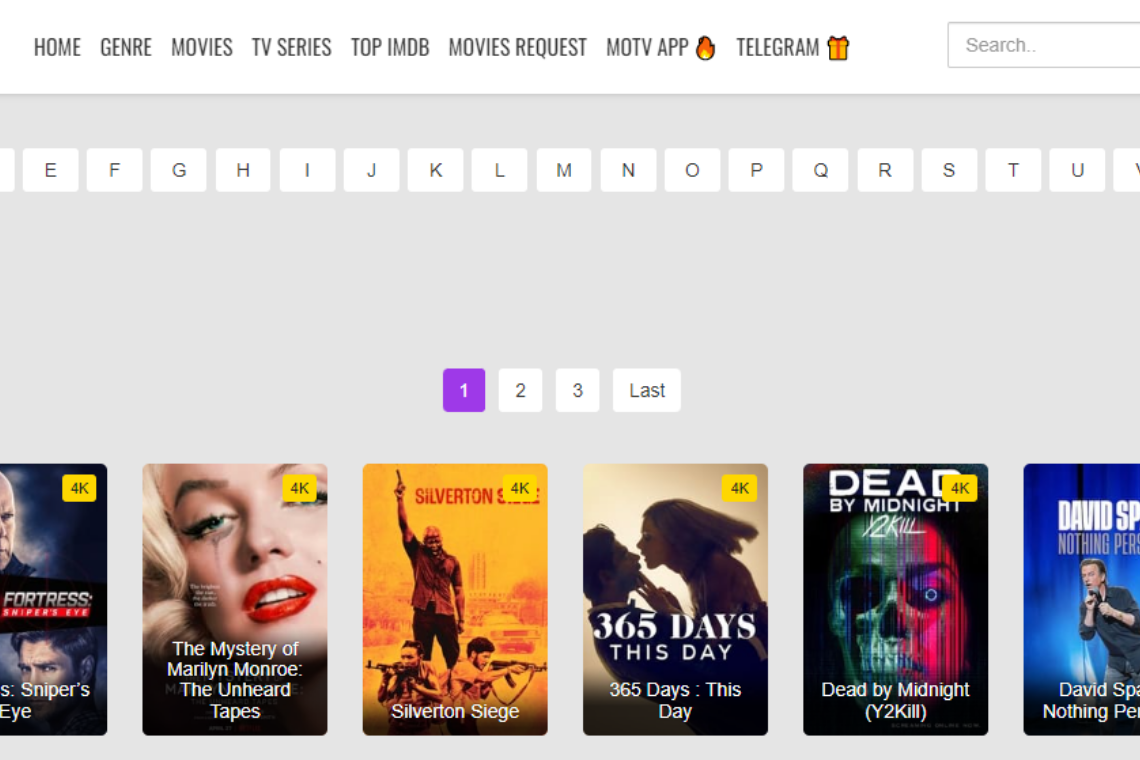Filter titles by letter M
This screenshot has height=760, width=1140.
564,170
